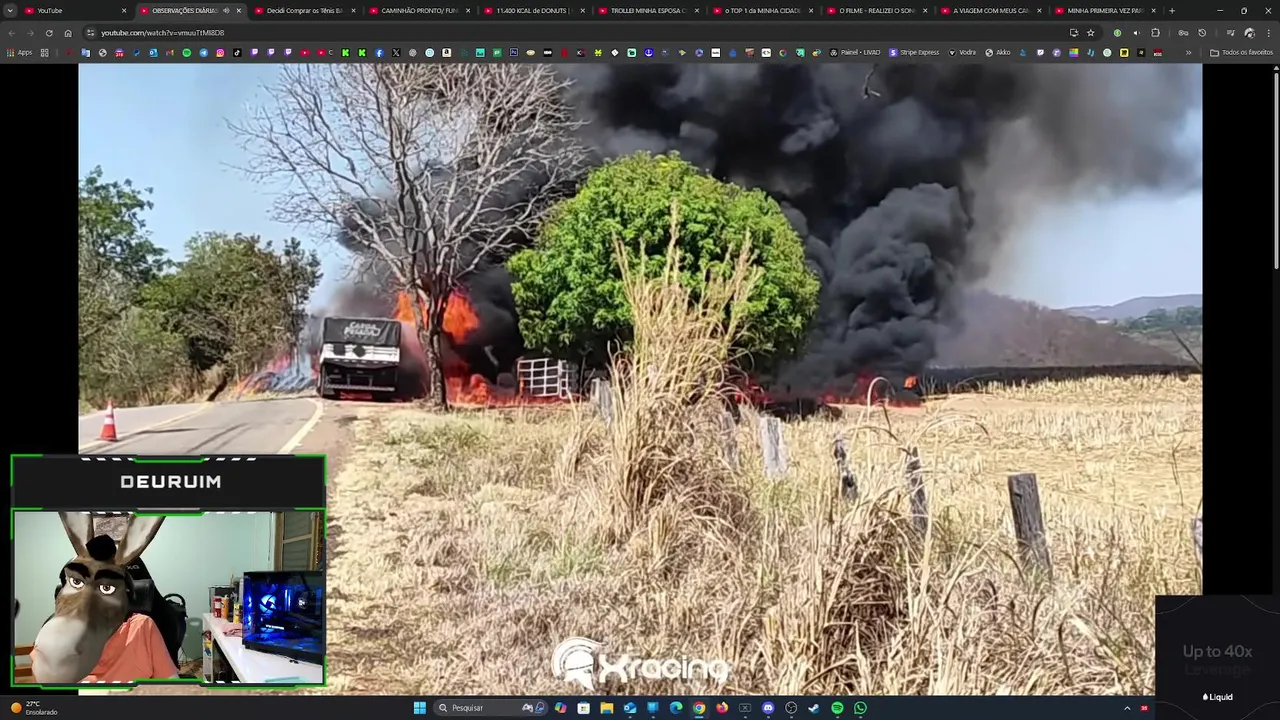Open WhatsApp from the taskbar

click(x=860, y=708)
